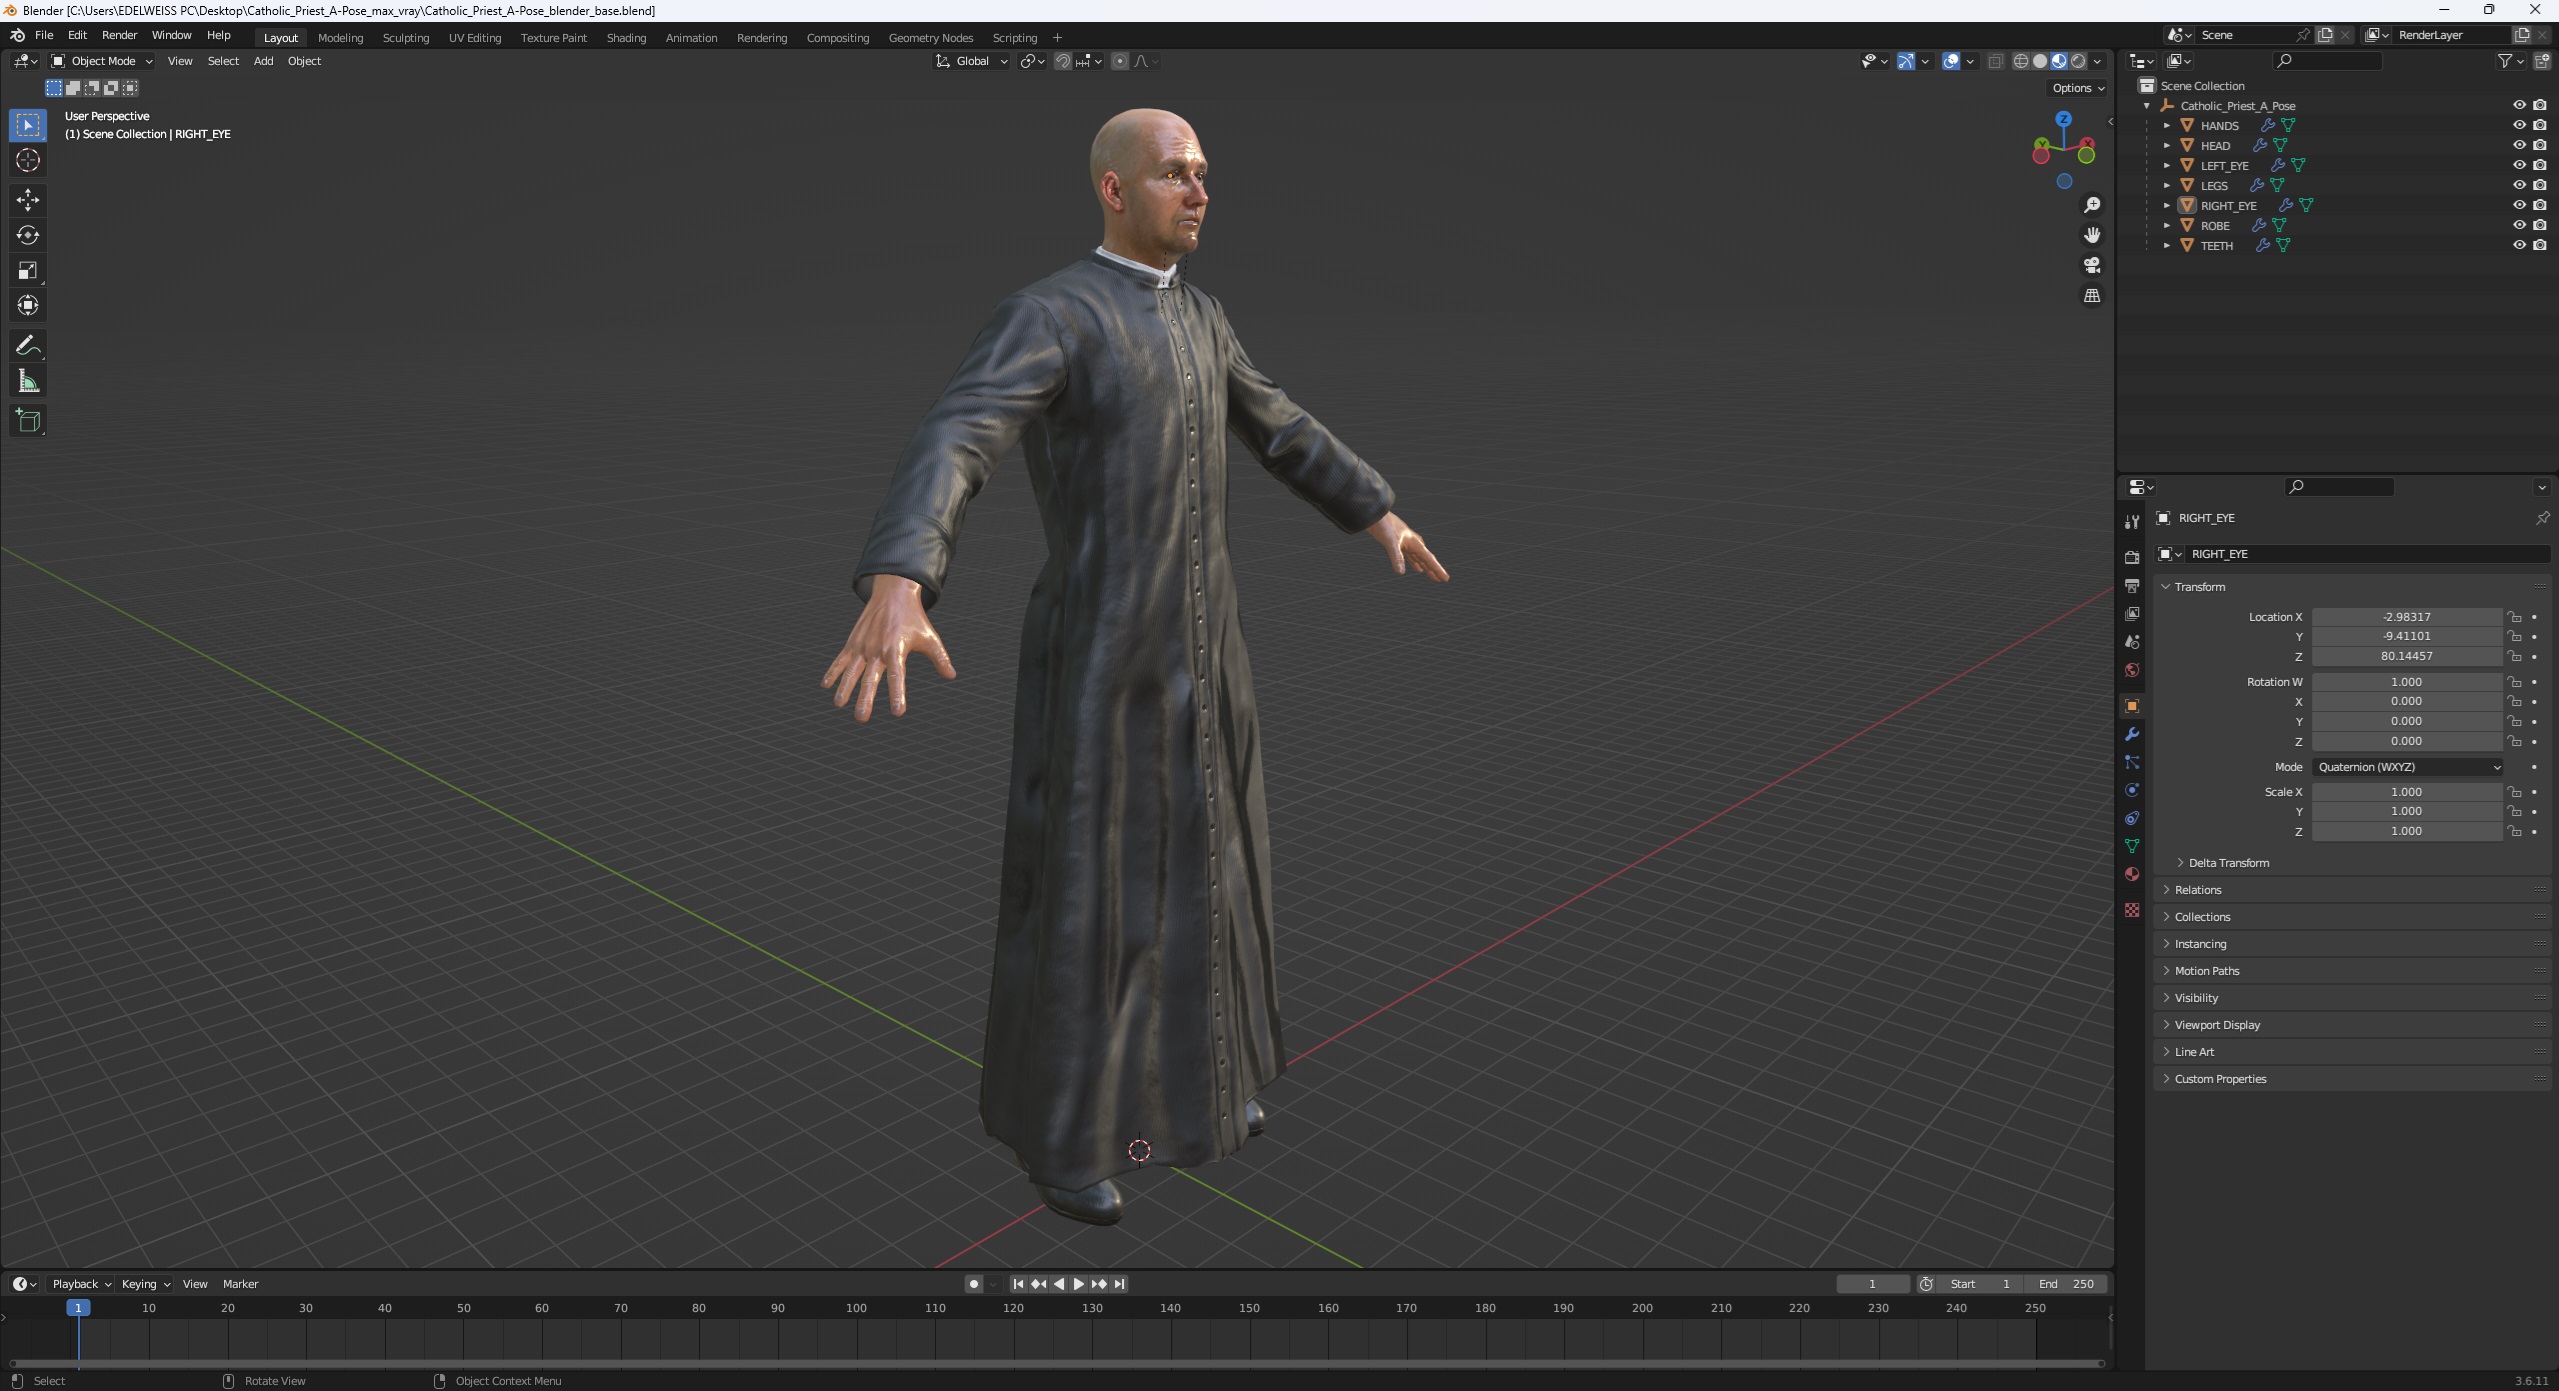
Task: Select the Cursor tool
Action: point(28,160)
